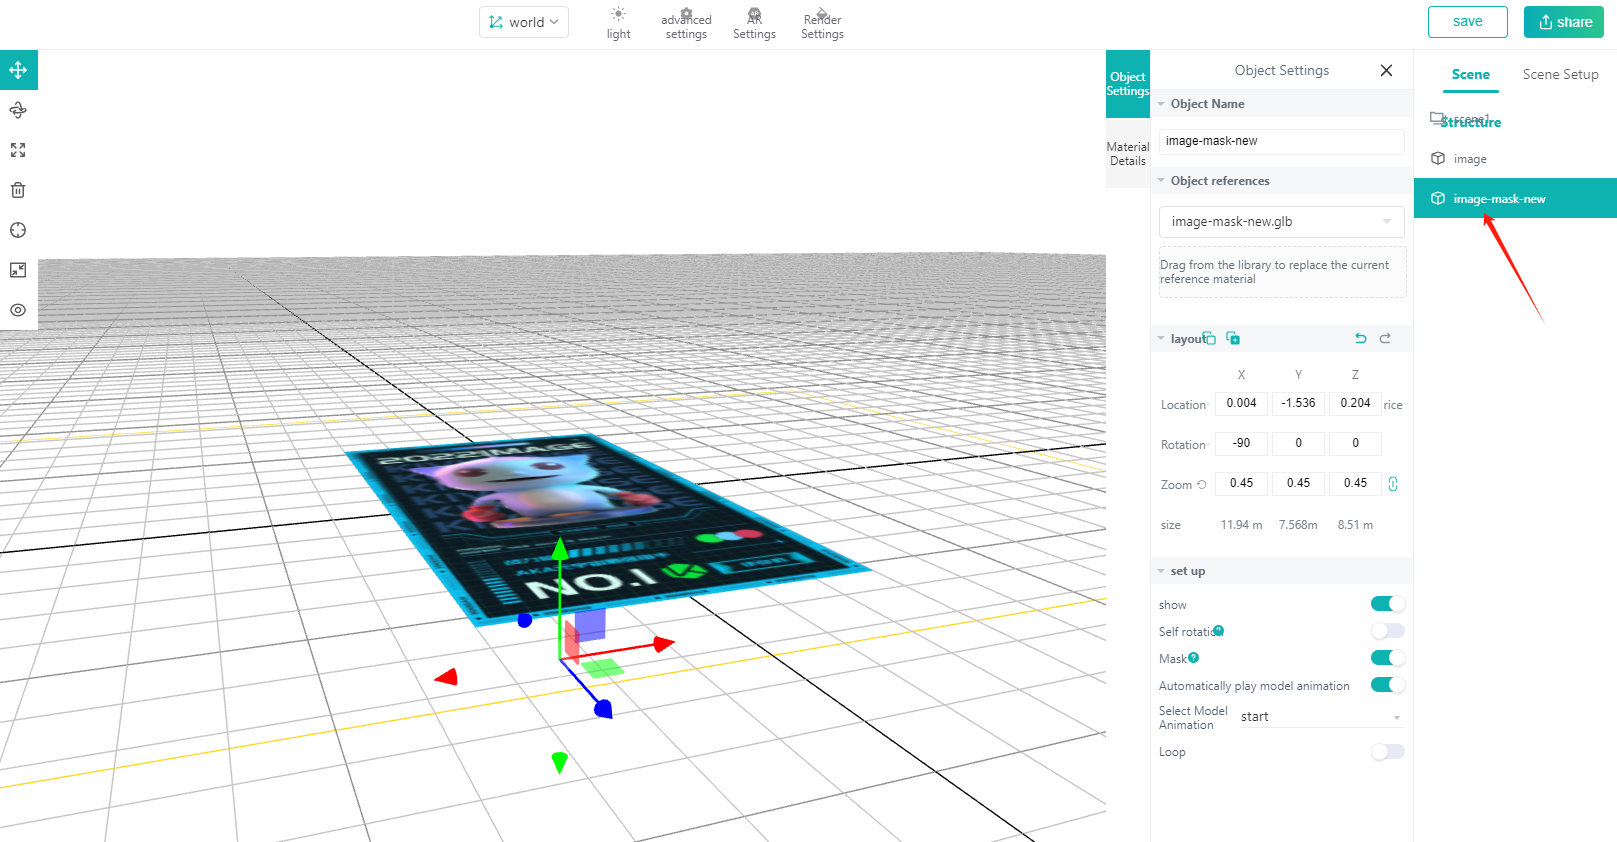Switch to the Scene Setup tab

1560,74
